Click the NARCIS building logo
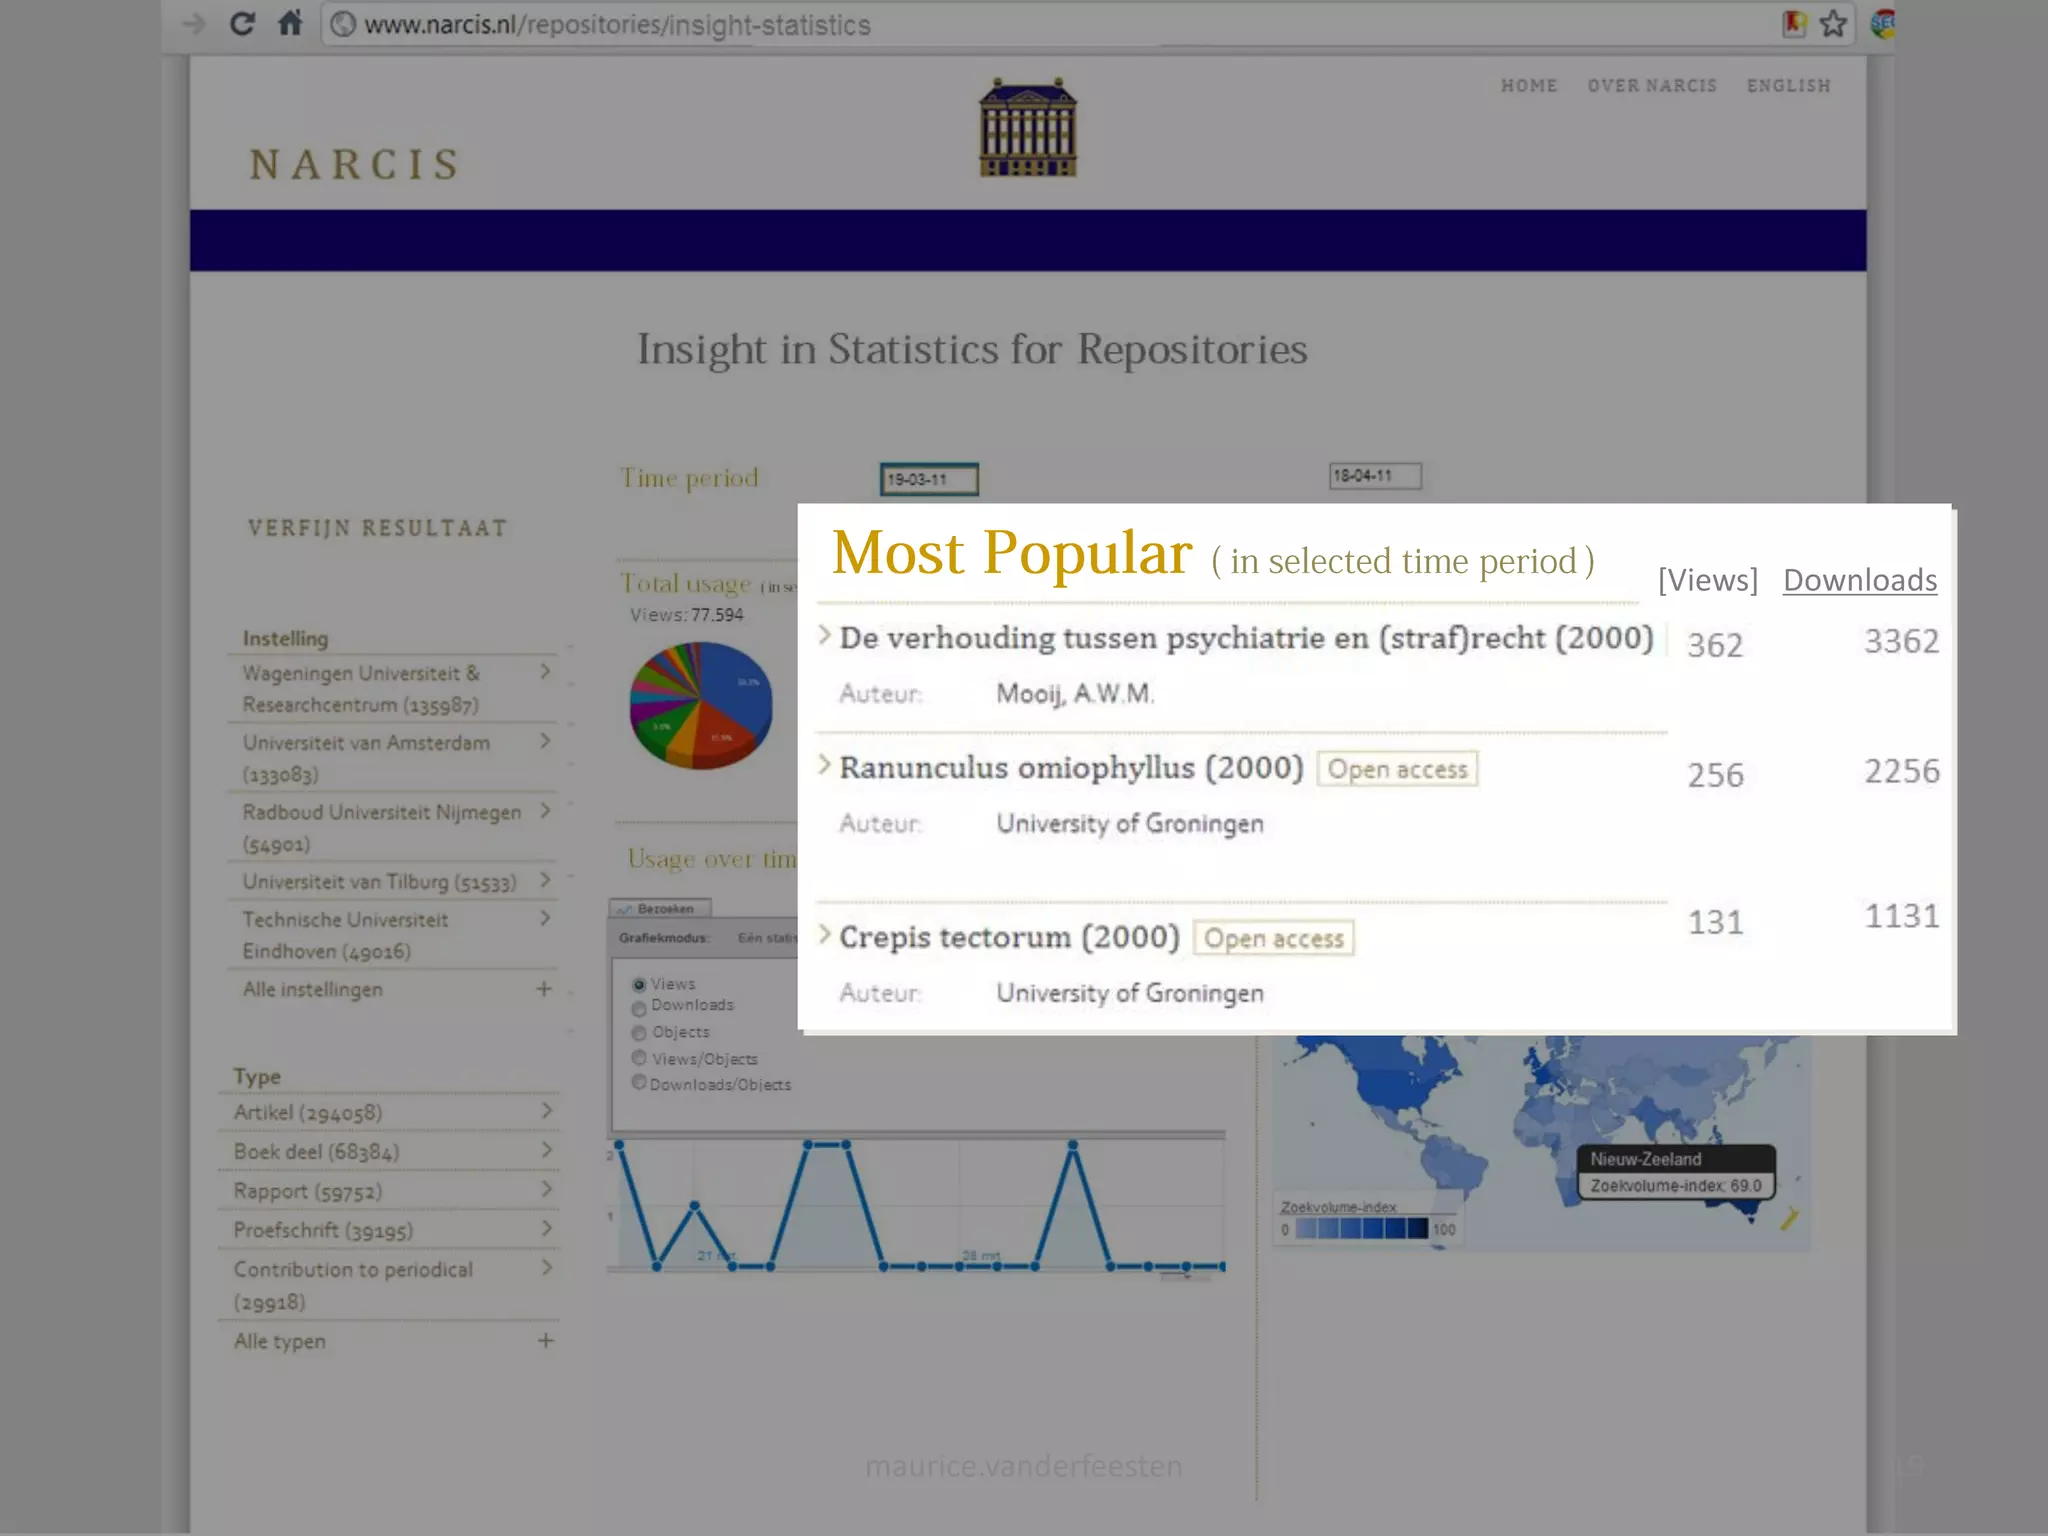The width and height of the screenshot is (2048, 1536). (x=1027, y=128)
